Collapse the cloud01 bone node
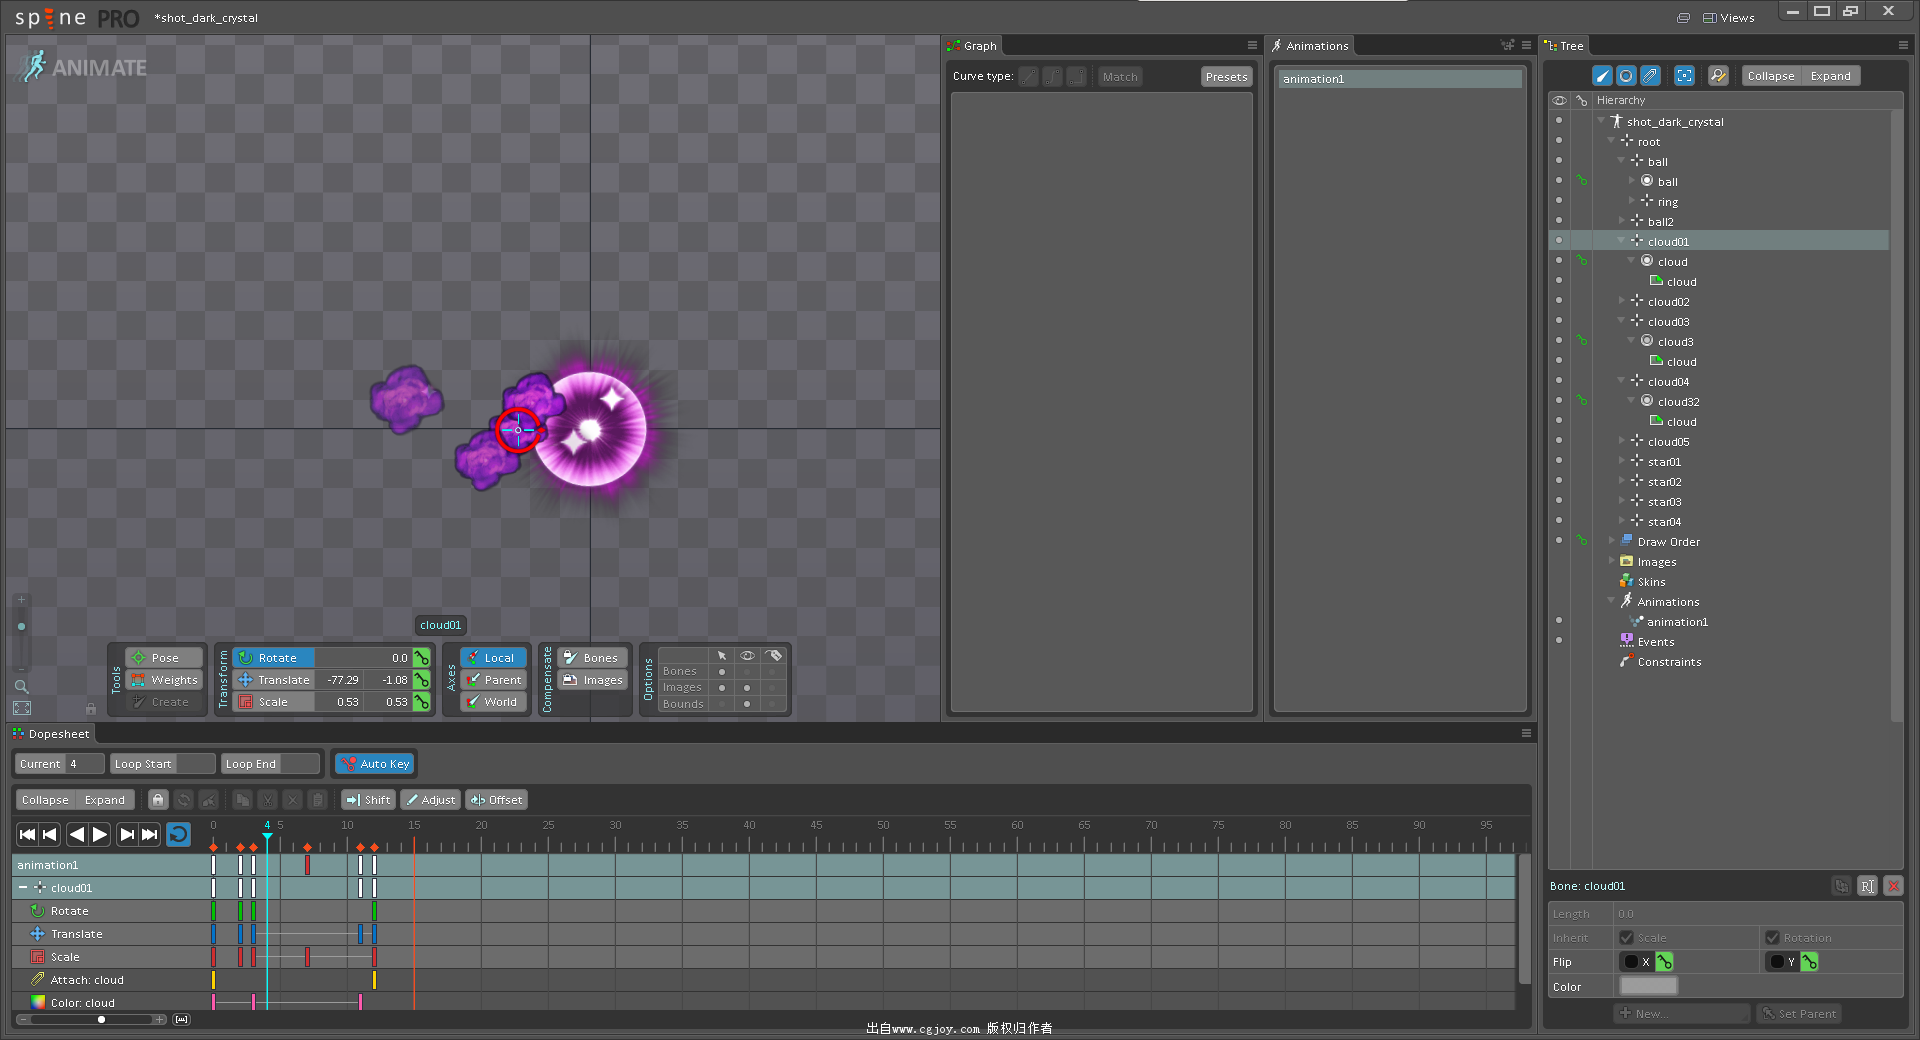The width and height of the screenshot is (1920, 1040). (1622, 241)
